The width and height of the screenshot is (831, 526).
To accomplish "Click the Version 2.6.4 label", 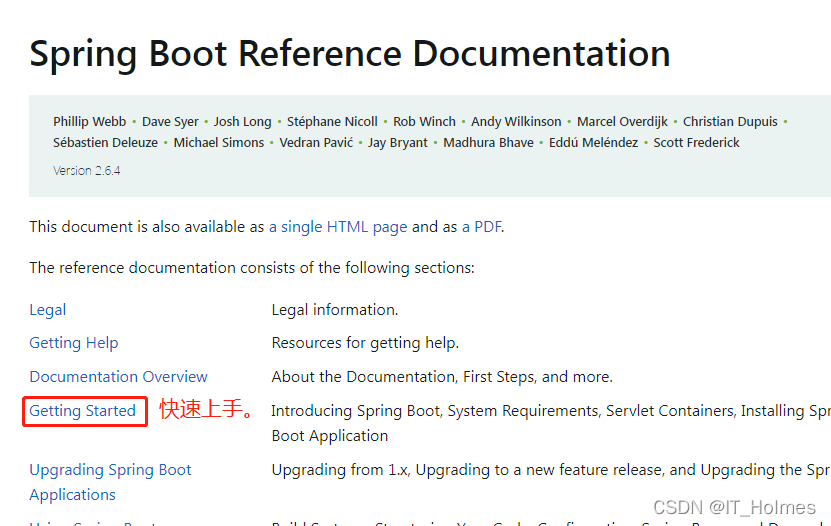I will 86,171.
